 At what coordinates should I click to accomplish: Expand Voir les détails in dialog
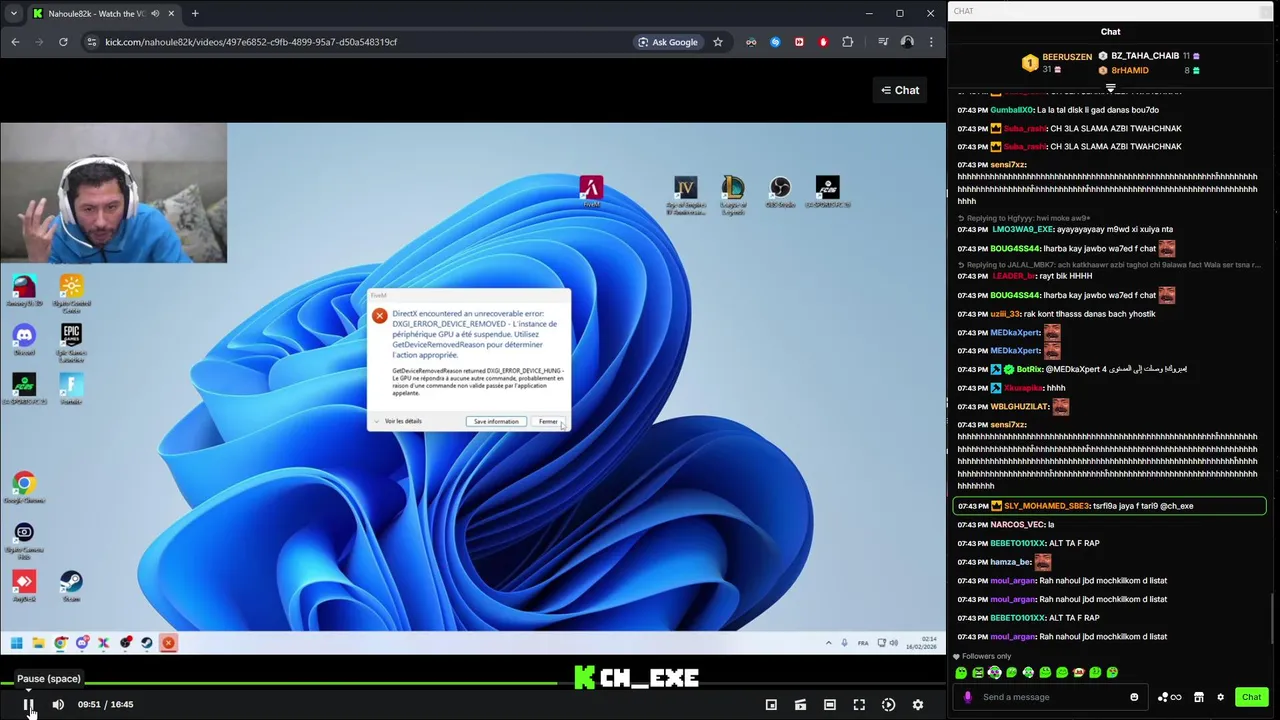coord(398,421)
